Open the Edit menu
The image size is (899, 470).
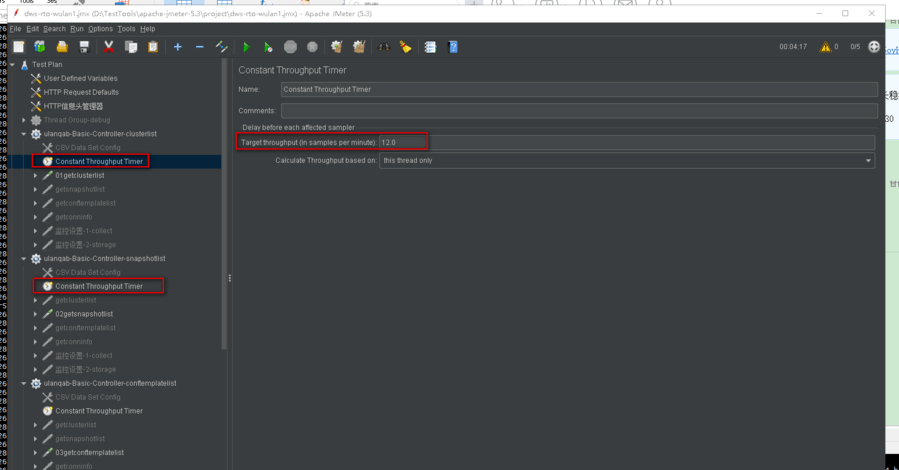[33, 29]
